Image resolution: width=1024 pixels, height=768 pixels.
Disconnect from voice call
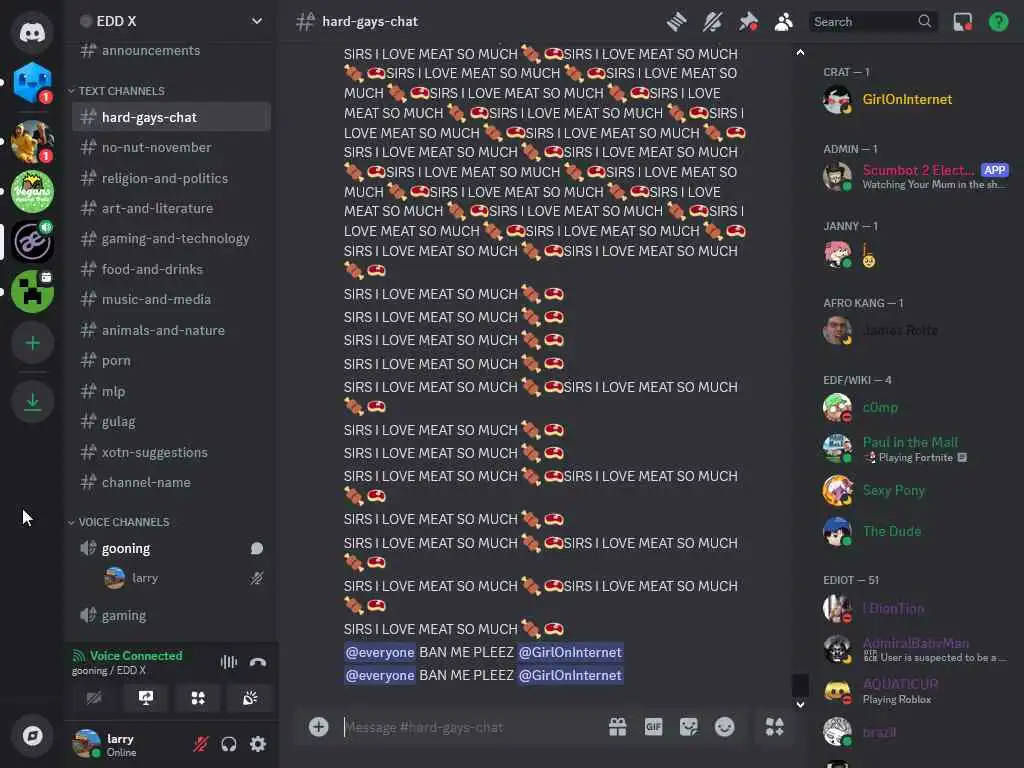tap(258, 662)
